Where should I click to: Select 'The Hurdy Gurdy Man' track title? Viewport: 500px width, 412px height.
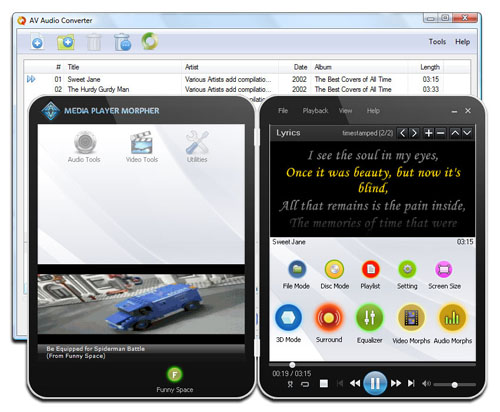[x=98, y=89]
